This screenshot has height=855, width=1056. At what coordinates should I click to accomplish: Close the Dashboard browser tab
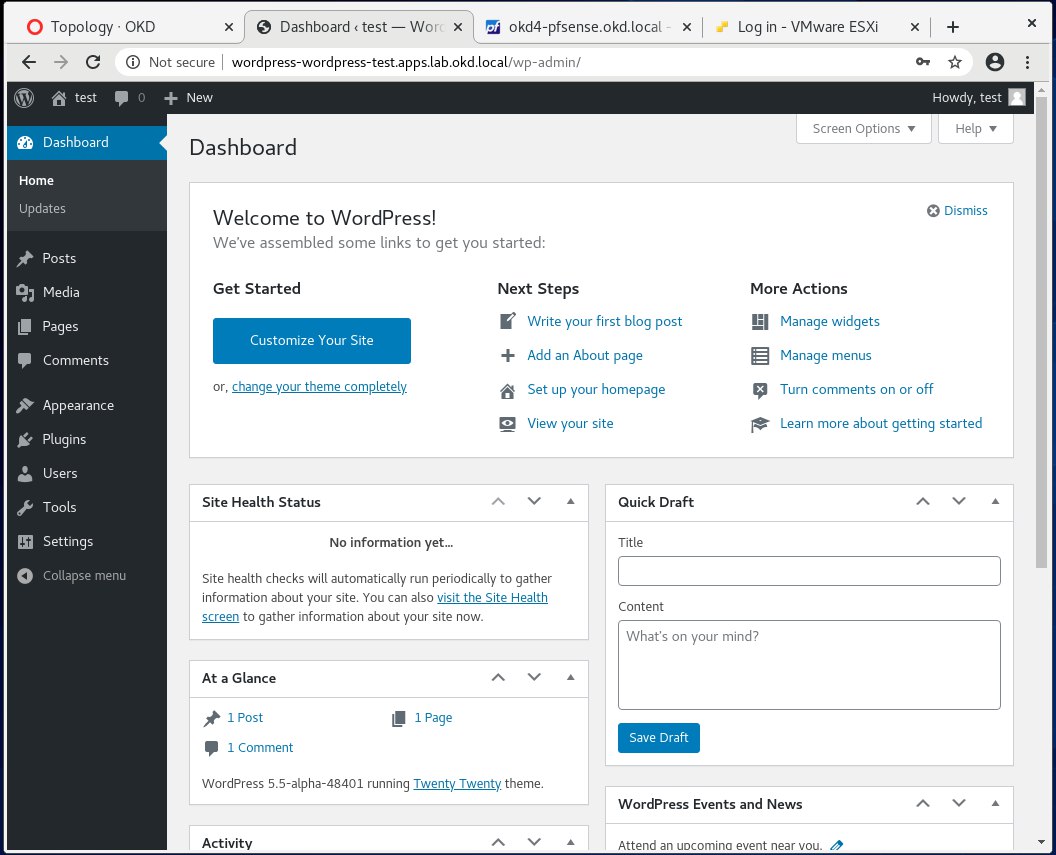pyautogui.click(x=458, y=27)
